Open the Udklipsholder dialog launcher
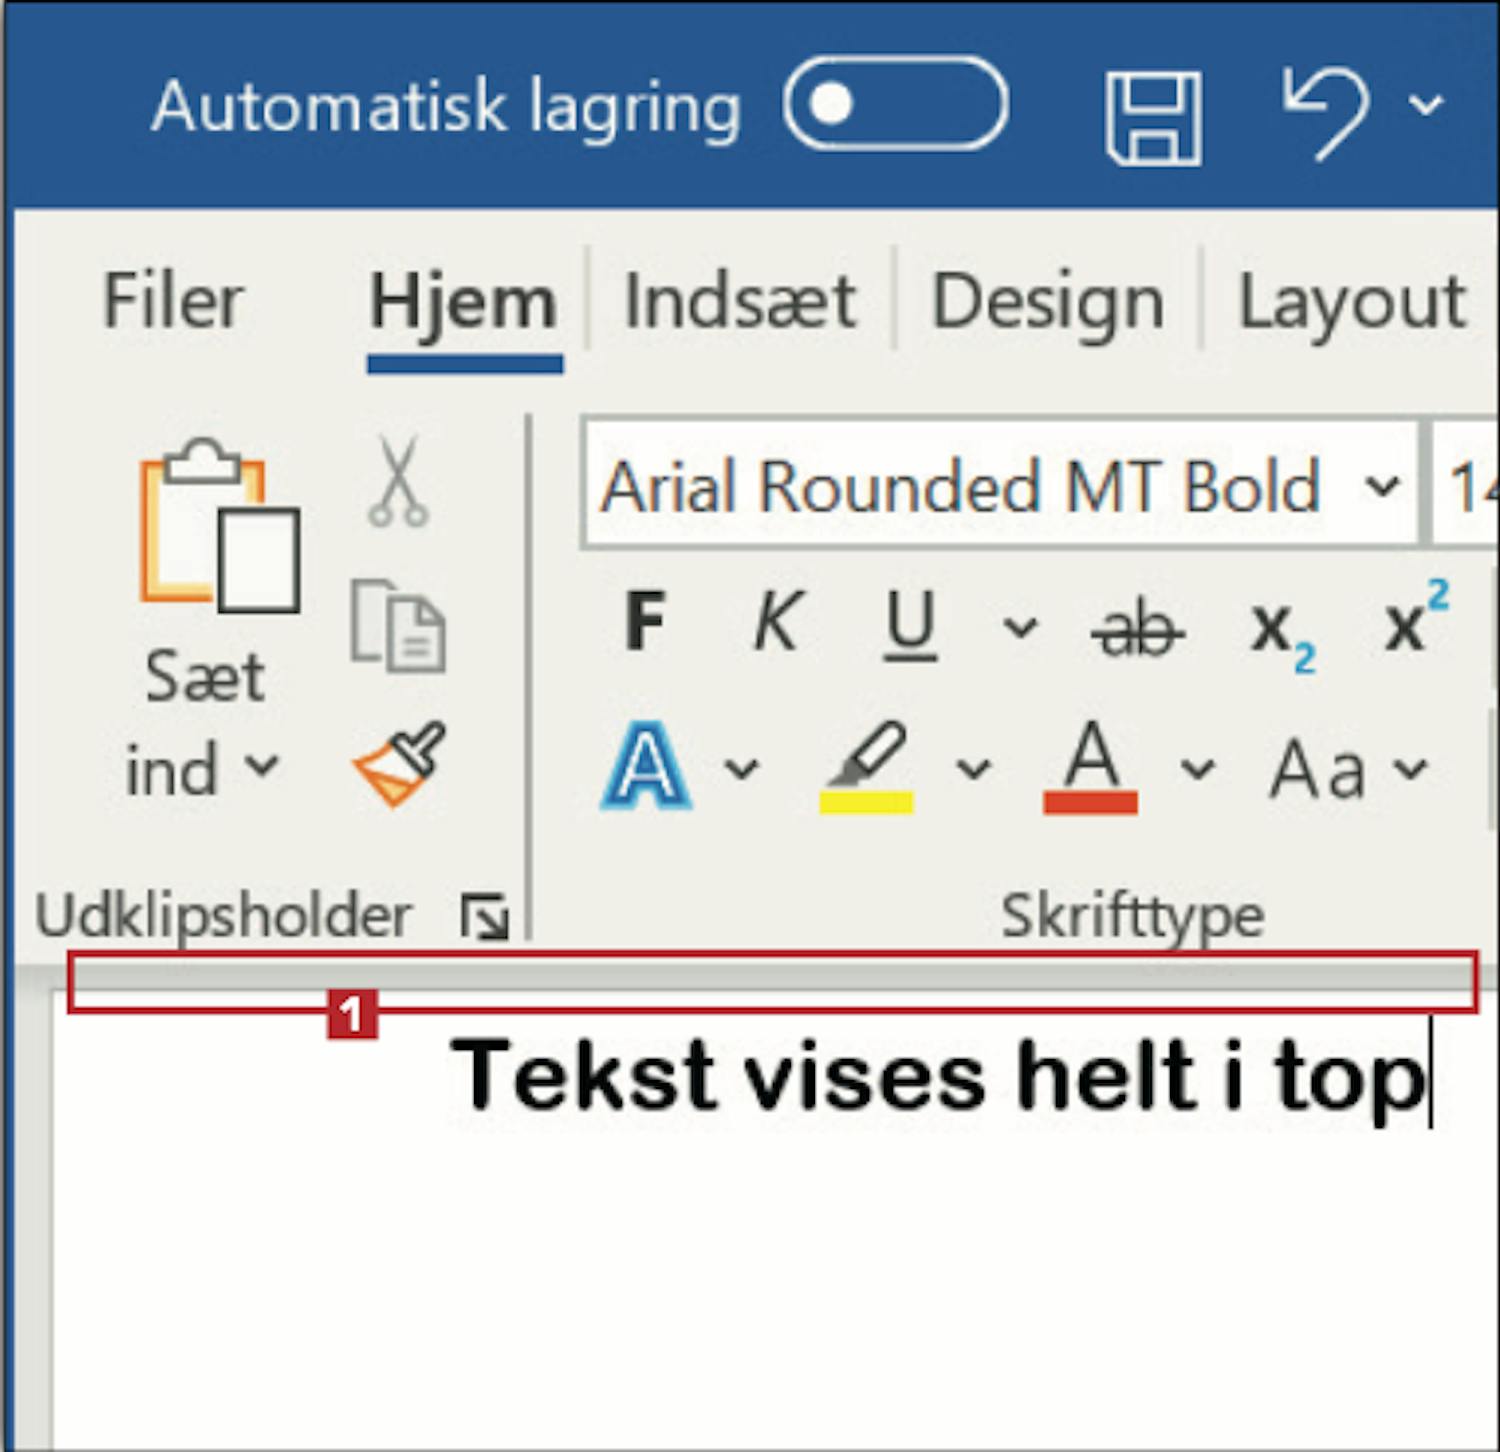Image resolution: width=1500 pixels, height=1452 pixels. pyautogui.click(x=484, y=916)
